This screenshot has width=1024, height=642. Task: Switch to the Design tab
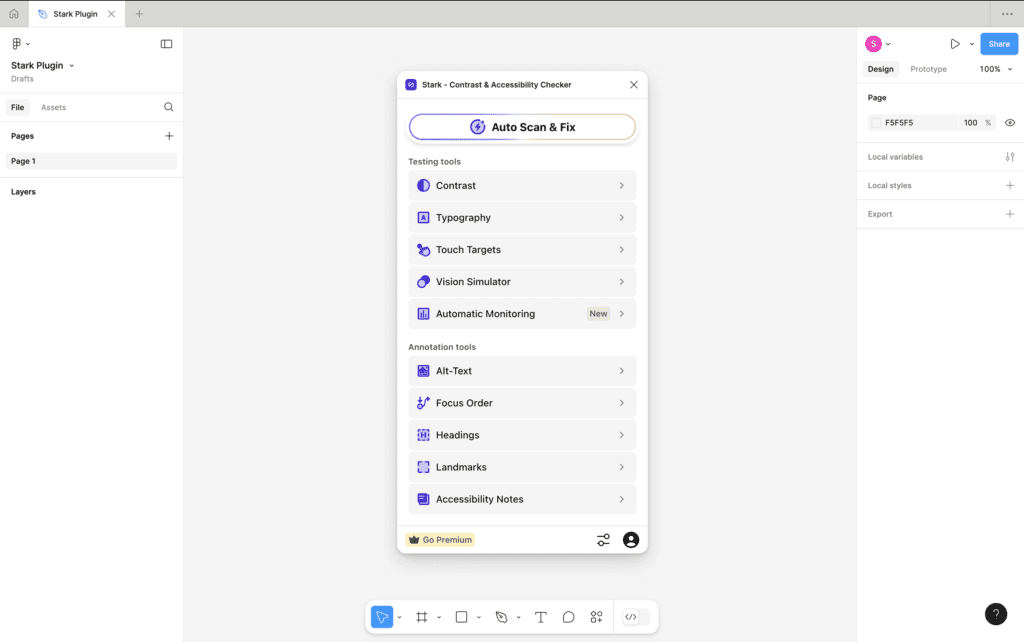point(880,69)
